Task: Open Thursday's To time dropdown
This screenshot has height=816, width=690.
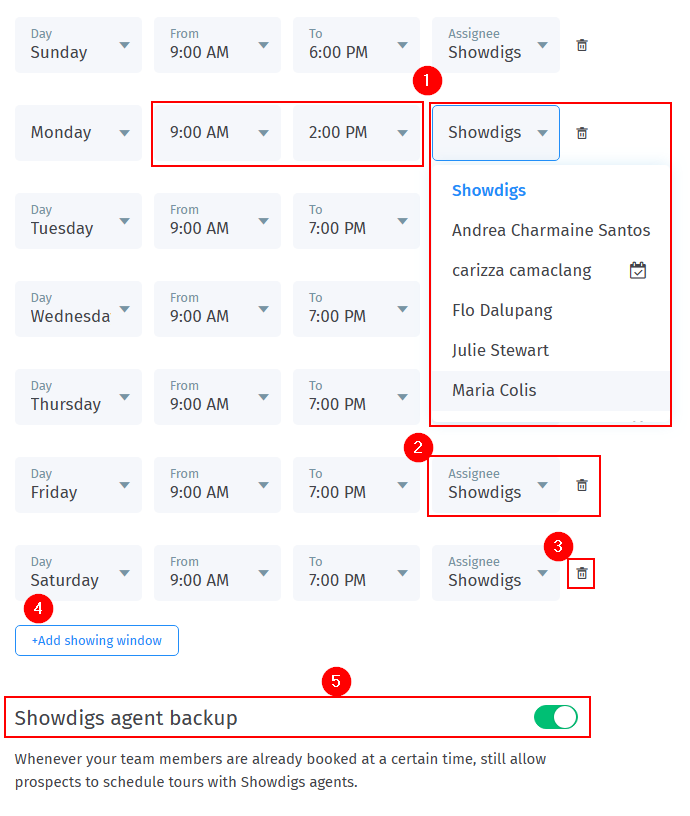Action: [356, 397]
